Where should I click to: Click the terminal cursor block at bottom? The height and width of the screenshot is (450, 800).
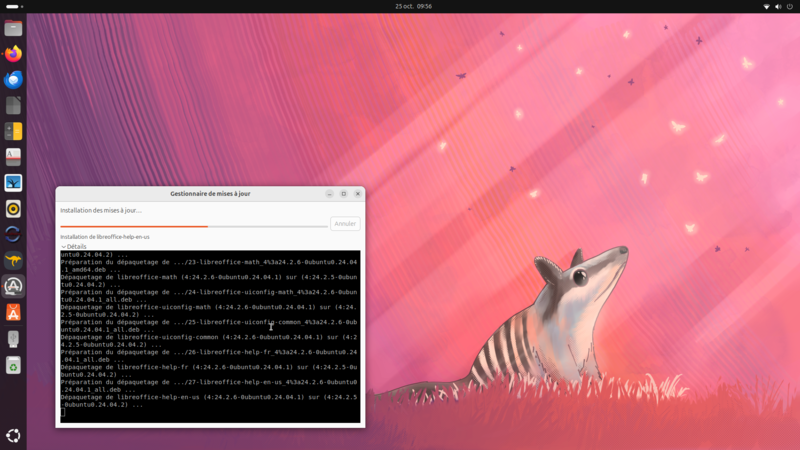63,412
